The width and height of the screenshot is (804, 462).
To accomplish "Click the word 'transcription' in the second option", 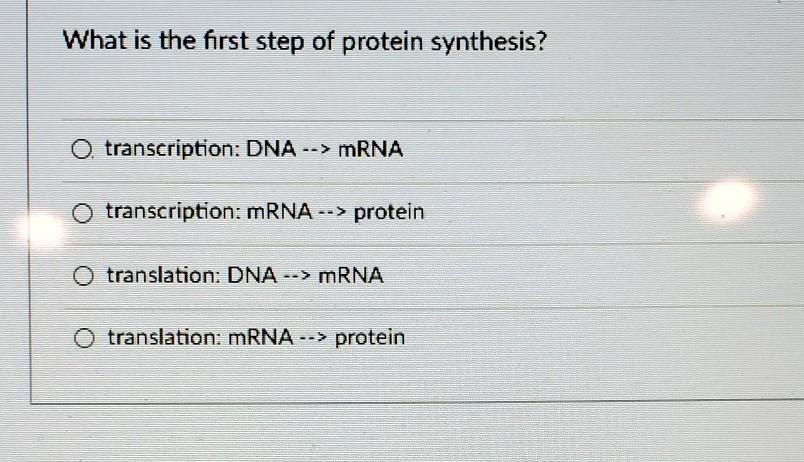I will (173, 212).
